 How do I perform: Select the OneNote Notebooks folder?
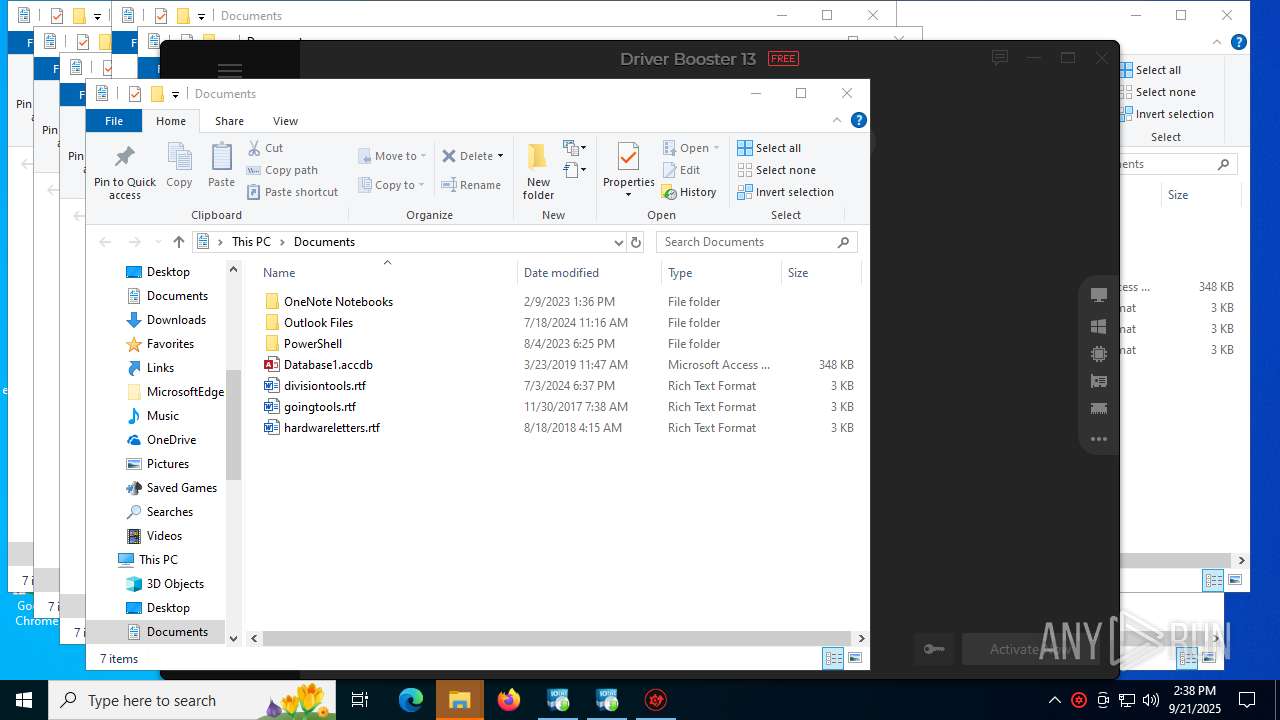click(338, 302)
